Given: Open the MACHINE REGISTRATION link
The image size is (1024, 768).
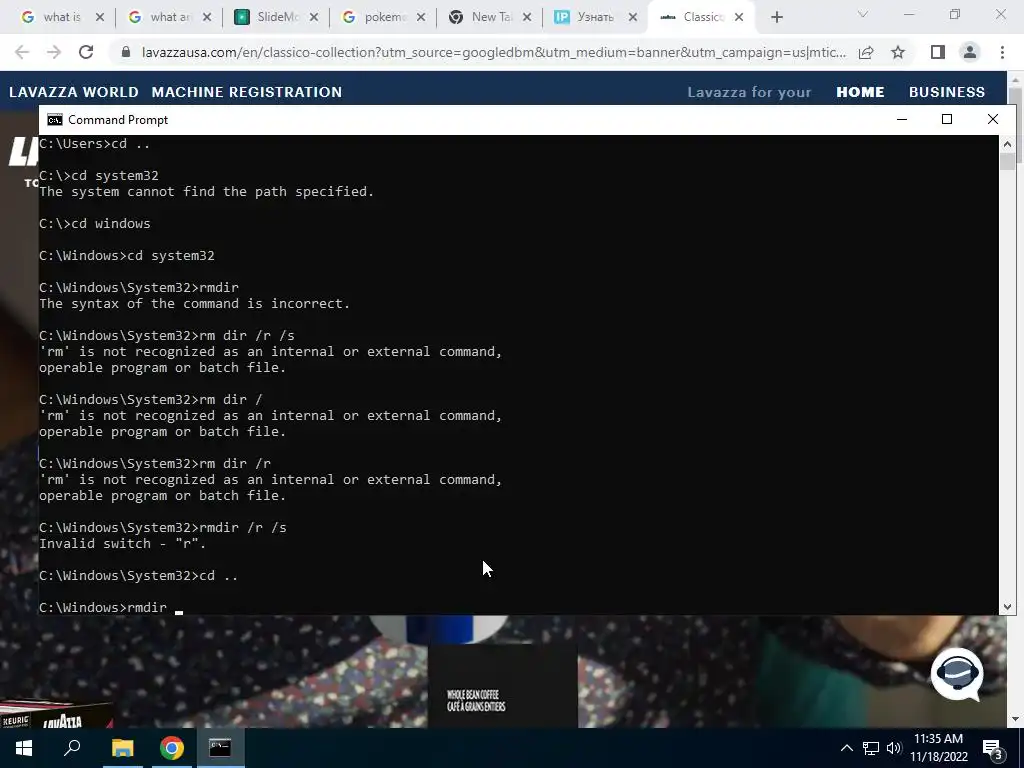Looking at the screenshot, I should pyautogui.click(x=247, y=92).
